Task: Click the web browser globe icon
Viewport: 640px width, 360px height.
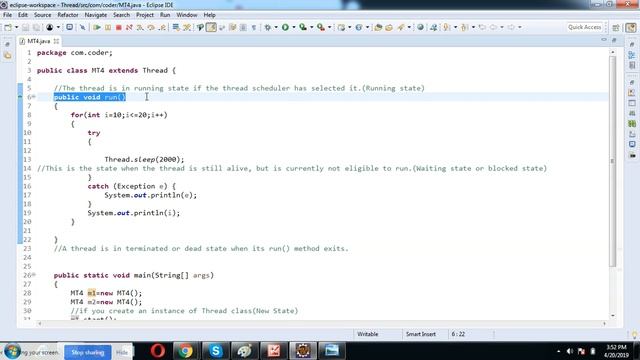Action: 420,27
